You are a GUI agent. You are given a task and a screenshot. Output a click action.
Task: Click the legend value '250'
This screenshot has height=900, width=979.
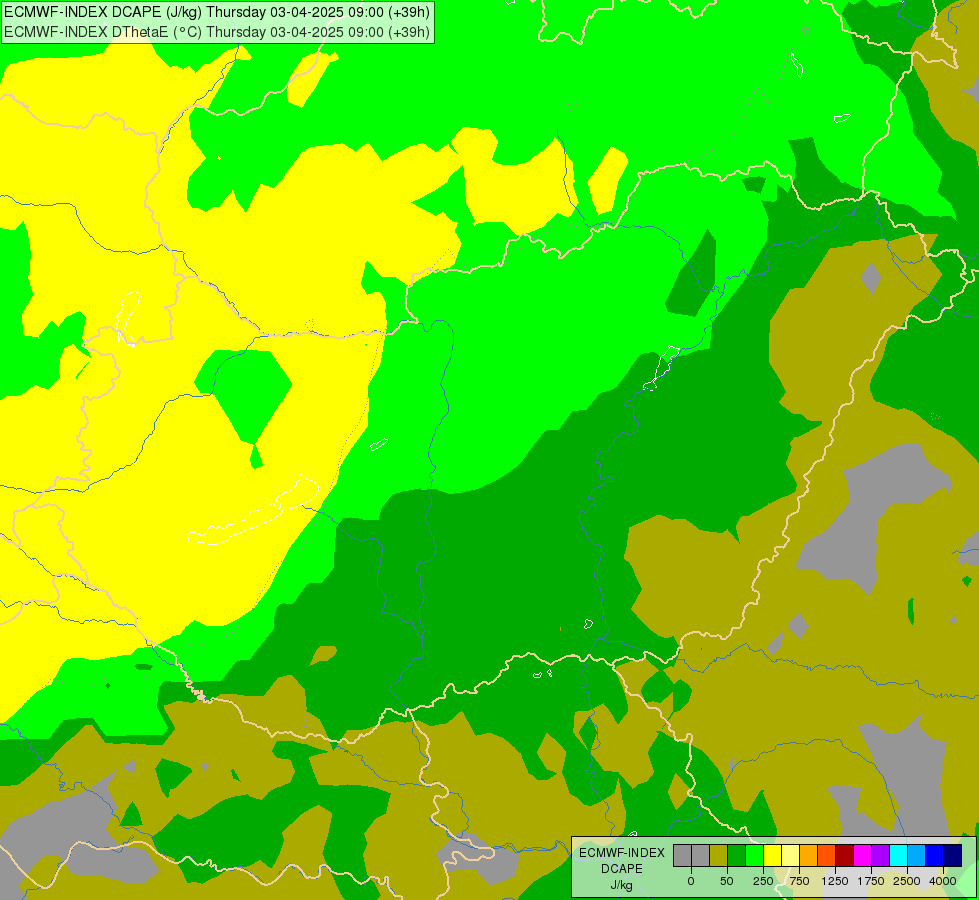point(763,881)
